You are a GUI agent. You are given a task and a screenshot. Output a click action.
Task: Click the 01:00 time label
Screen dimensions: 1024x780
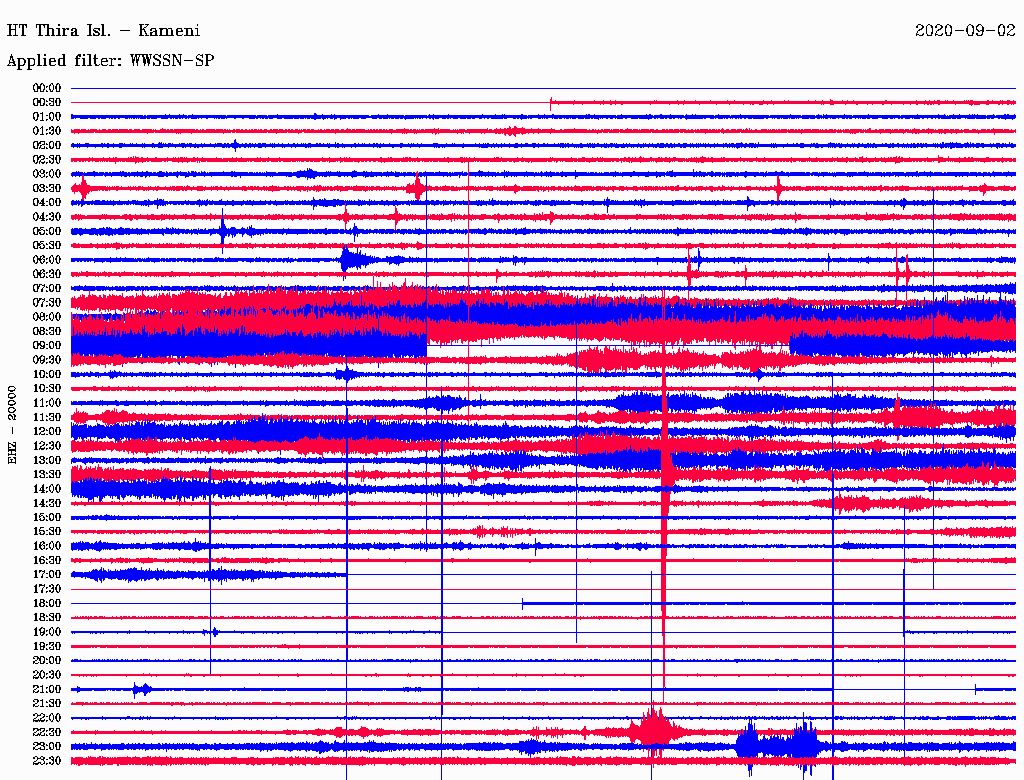click(47, 117)
